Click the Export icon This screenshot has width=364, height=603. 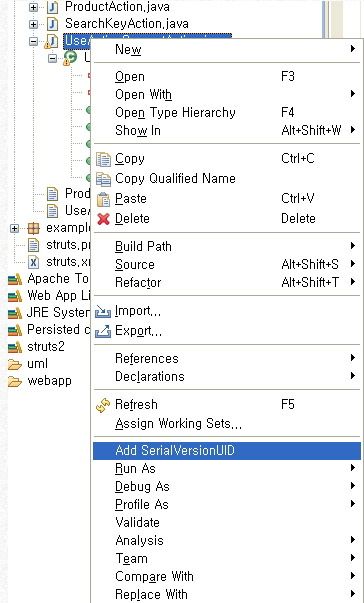click(103, 331)
